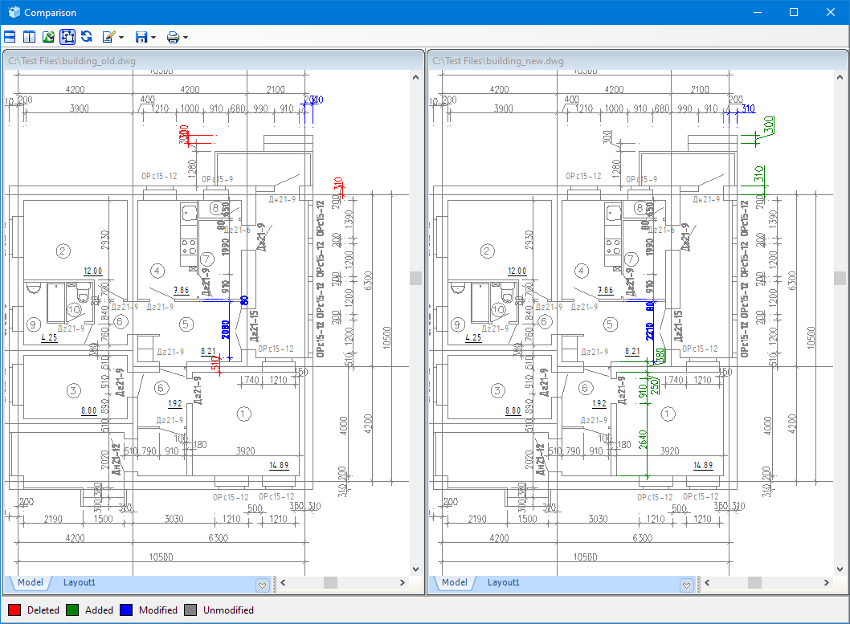Screen dimensions: 850x624
Task: Minimize the Comparison window
Action: (x=758, y=12)
